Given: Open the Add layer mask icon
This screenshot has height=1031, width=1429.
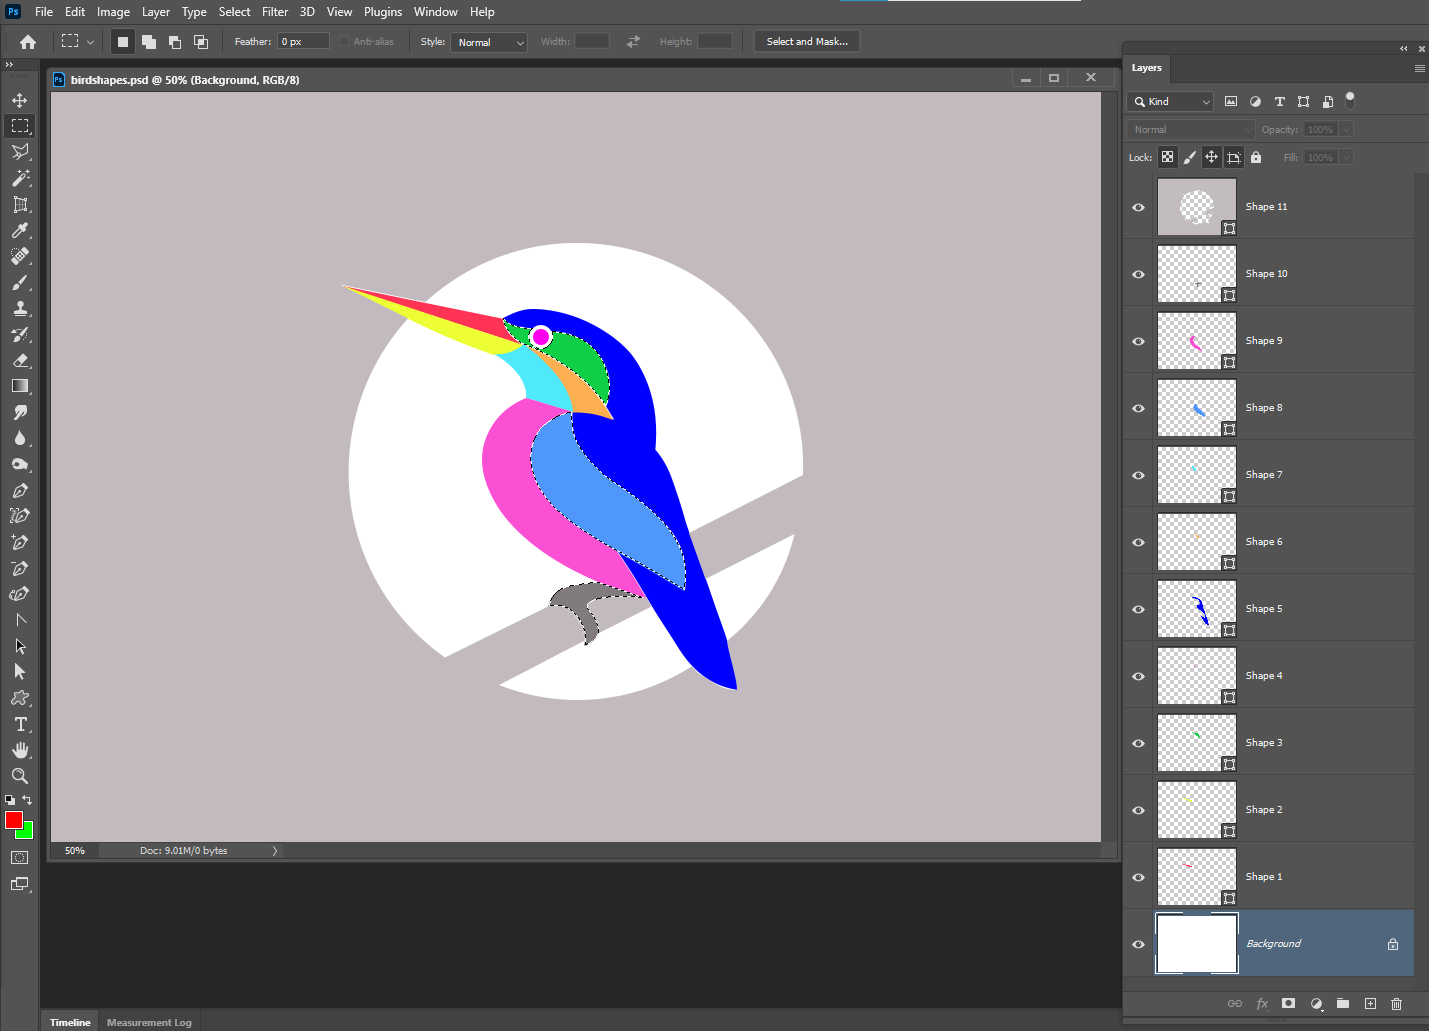Looking at the screenshot, I should tap(1289, 1004).
